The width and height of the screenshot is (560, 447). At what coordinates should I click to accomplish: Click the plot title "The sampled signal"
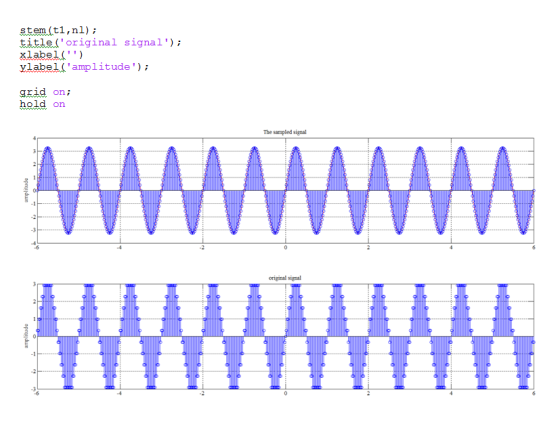(285, 132)
